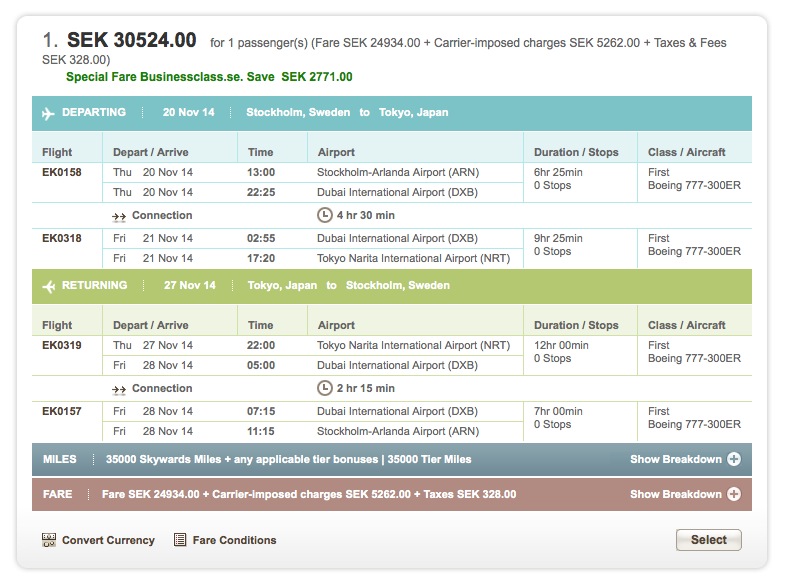Click the Convert Currency icon
796x586 pixels.
(x=48, y=540)
